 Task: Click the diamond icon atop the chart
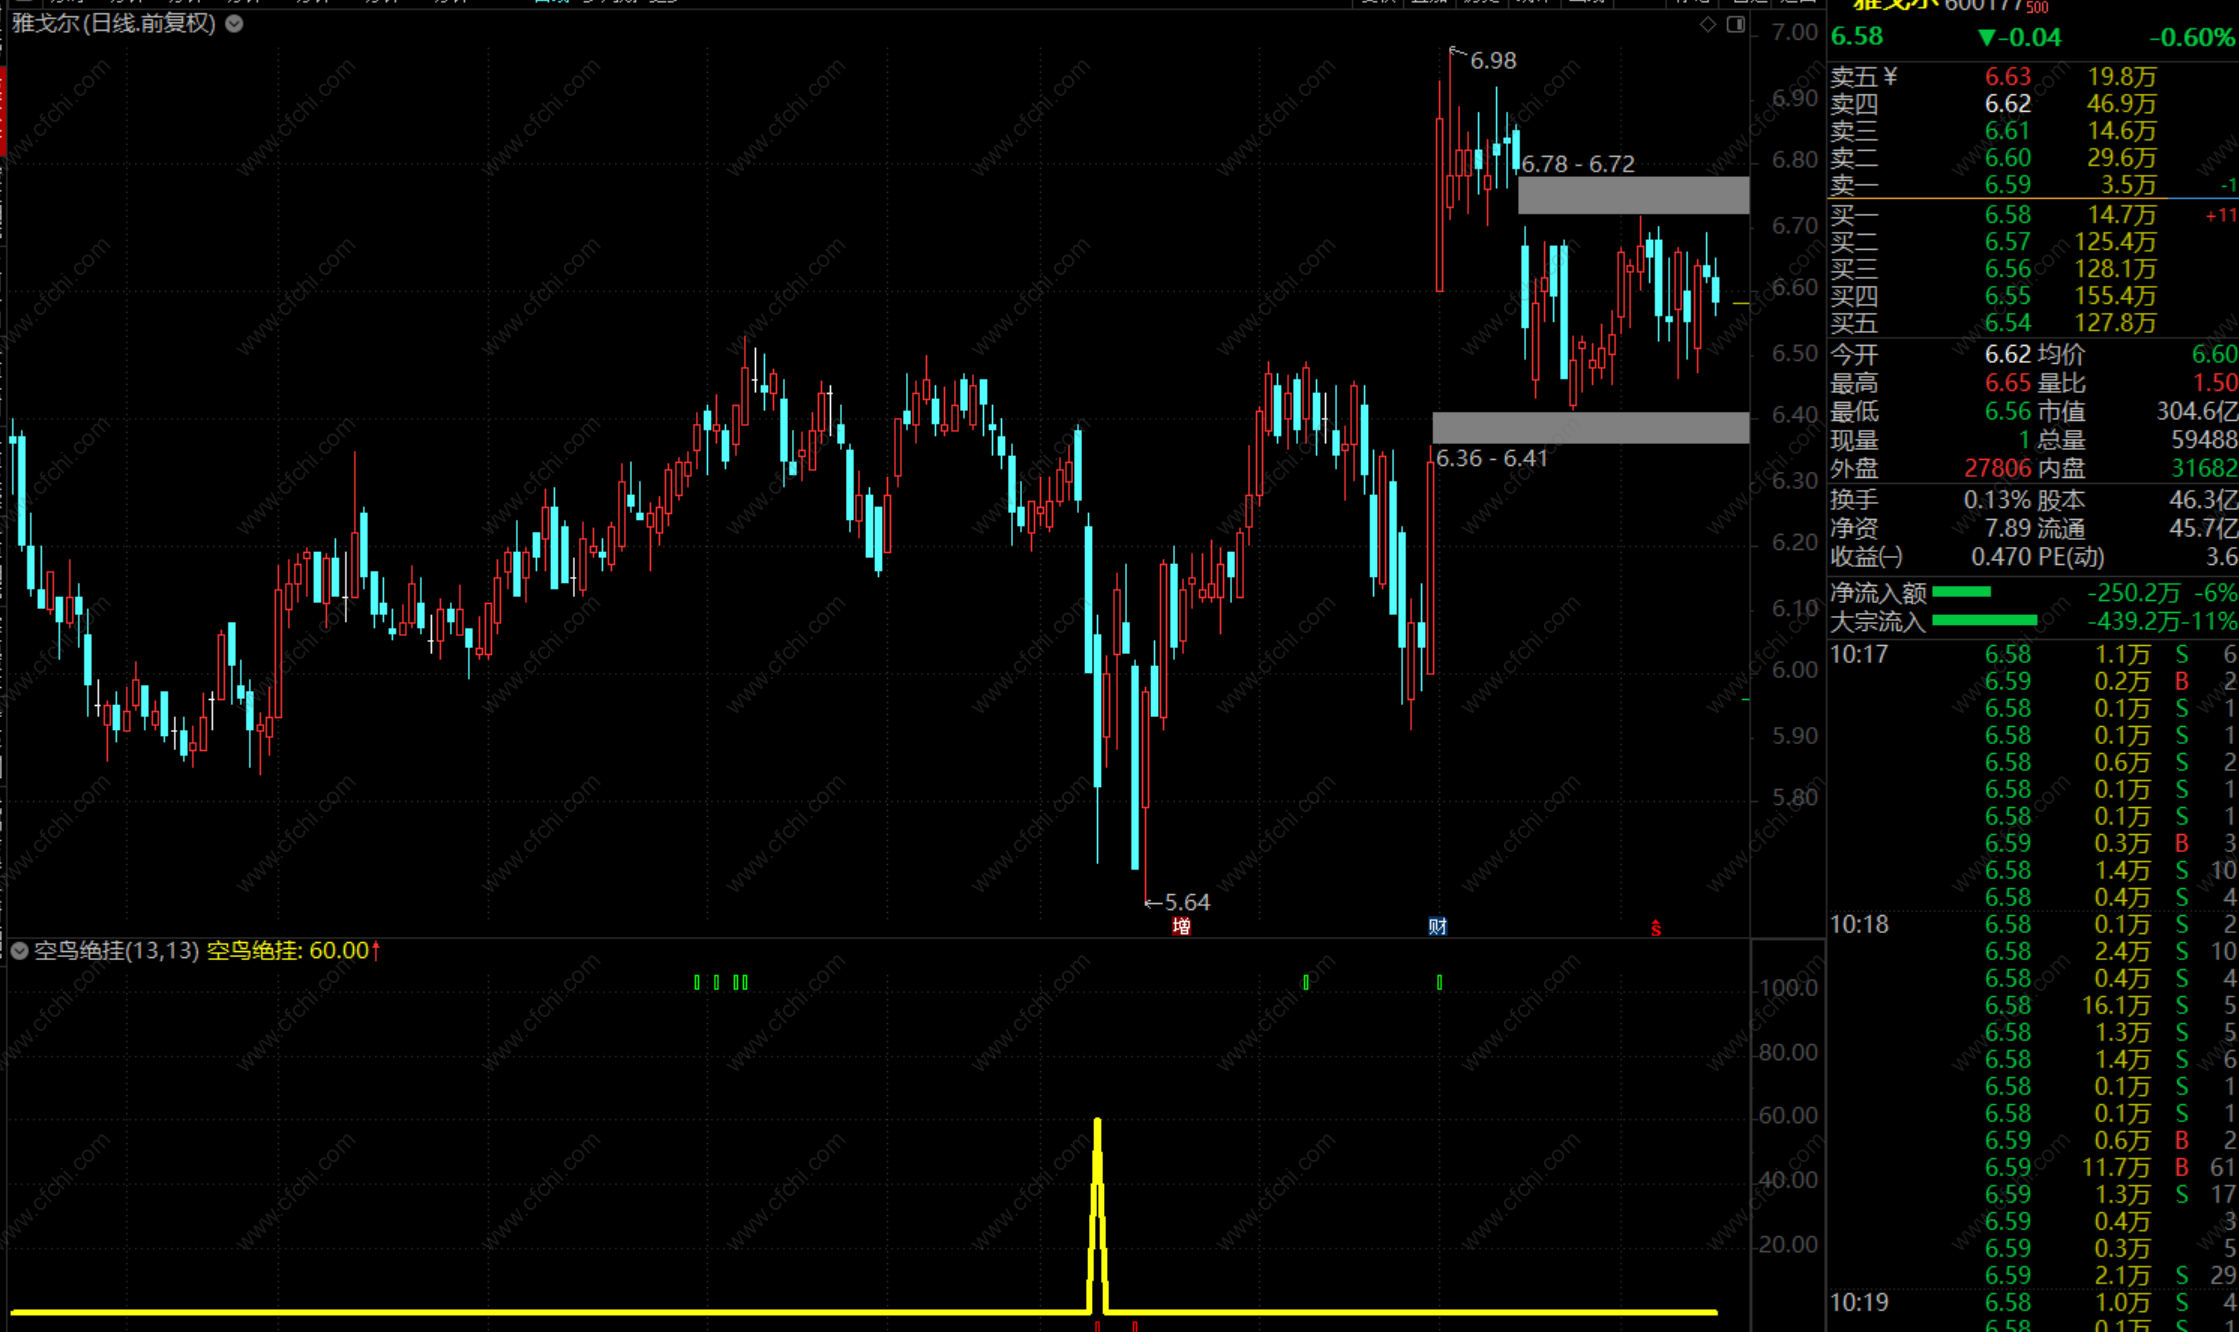pyautogui.click(x=1708, y=24)
